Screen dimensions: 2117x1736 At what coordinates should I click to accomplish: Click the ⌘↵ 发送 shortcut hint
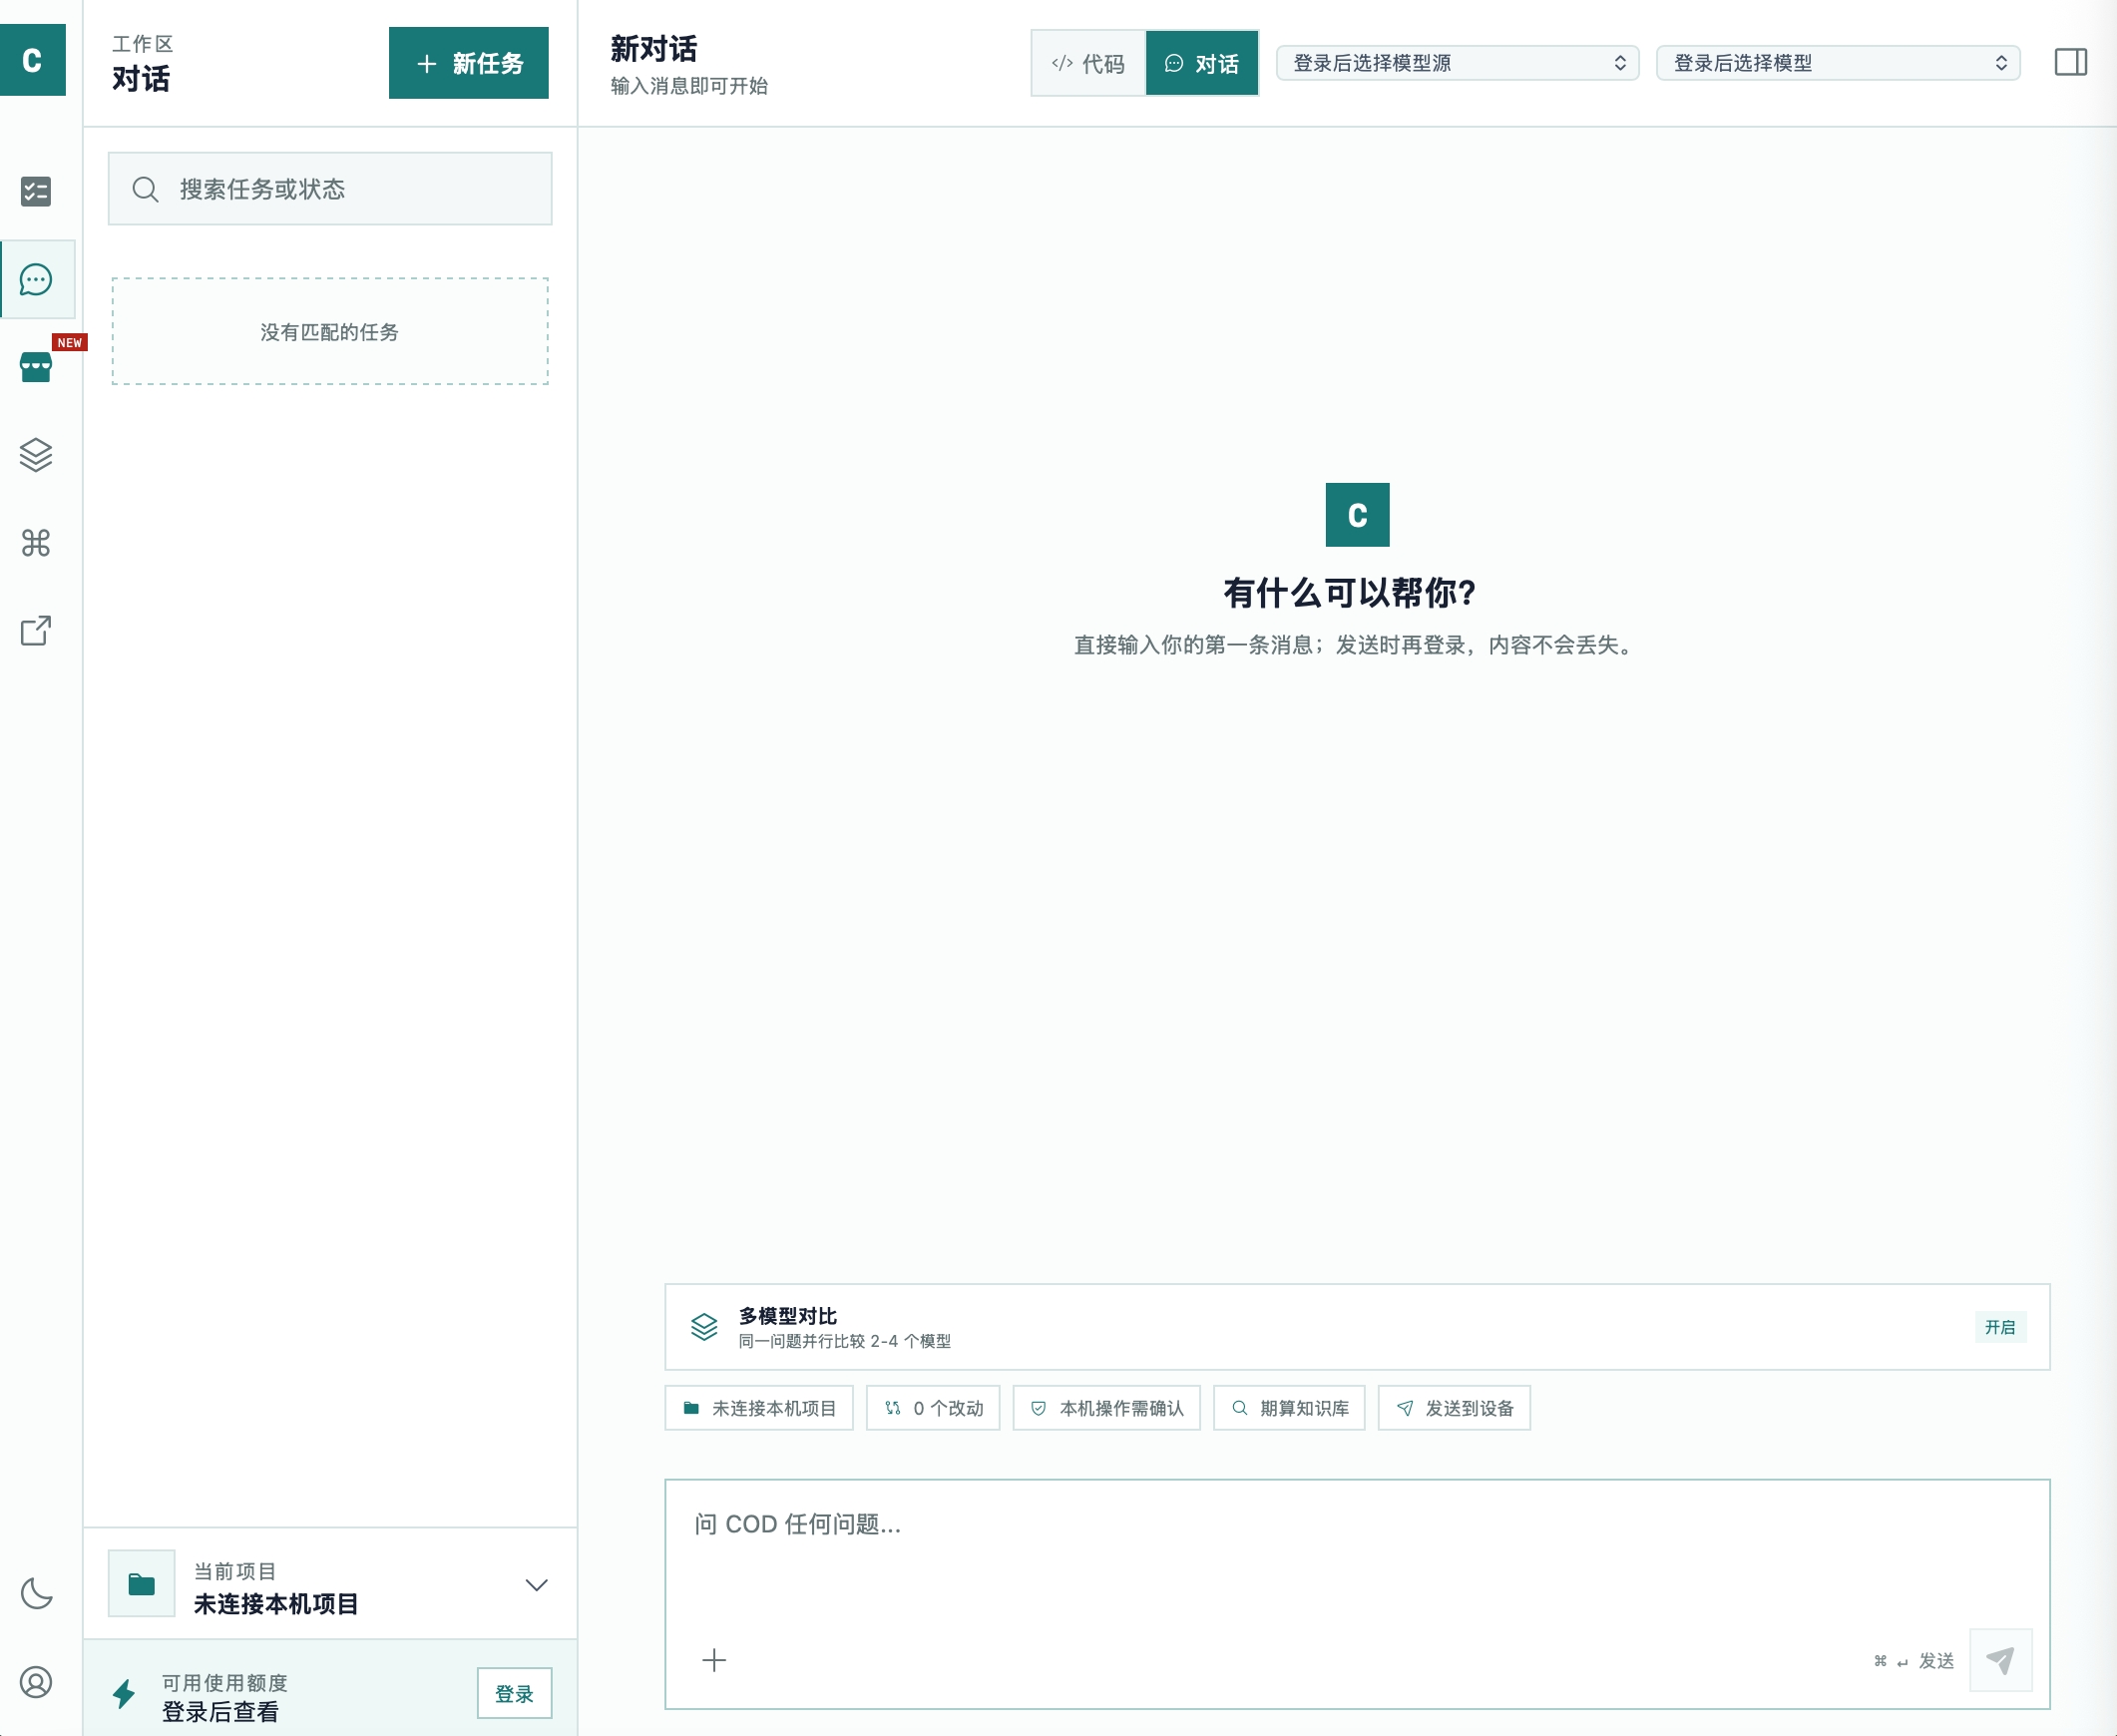(1913, 1661)
